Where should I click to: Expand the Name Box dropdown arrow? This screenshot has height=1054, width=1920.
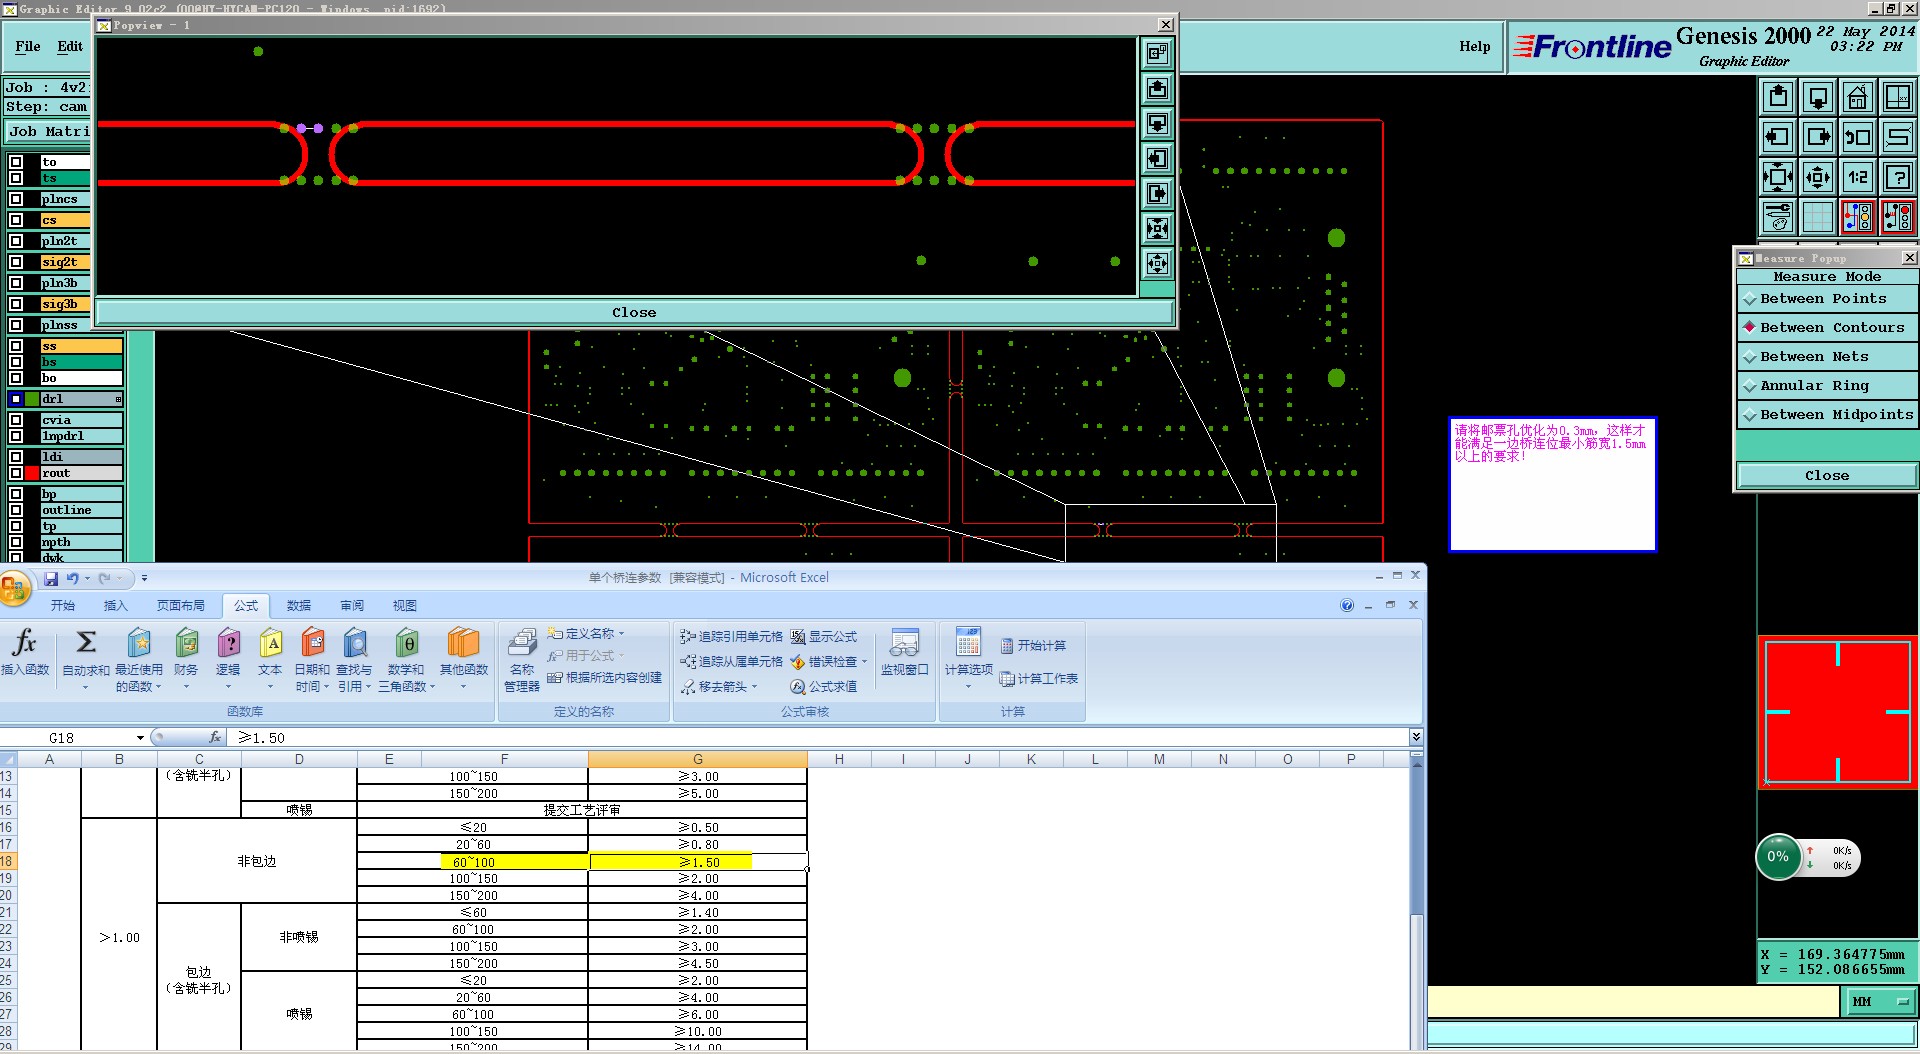coord(140,738)
